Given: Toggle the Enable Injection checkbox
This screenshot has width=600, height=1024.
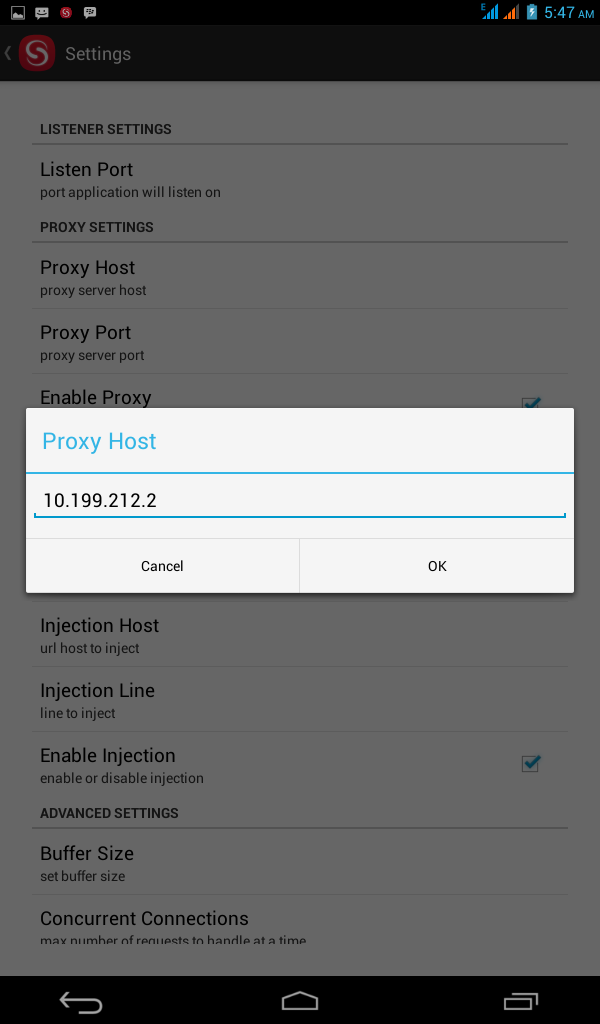Looking at the screenshot, I should [x=531, y=764].
